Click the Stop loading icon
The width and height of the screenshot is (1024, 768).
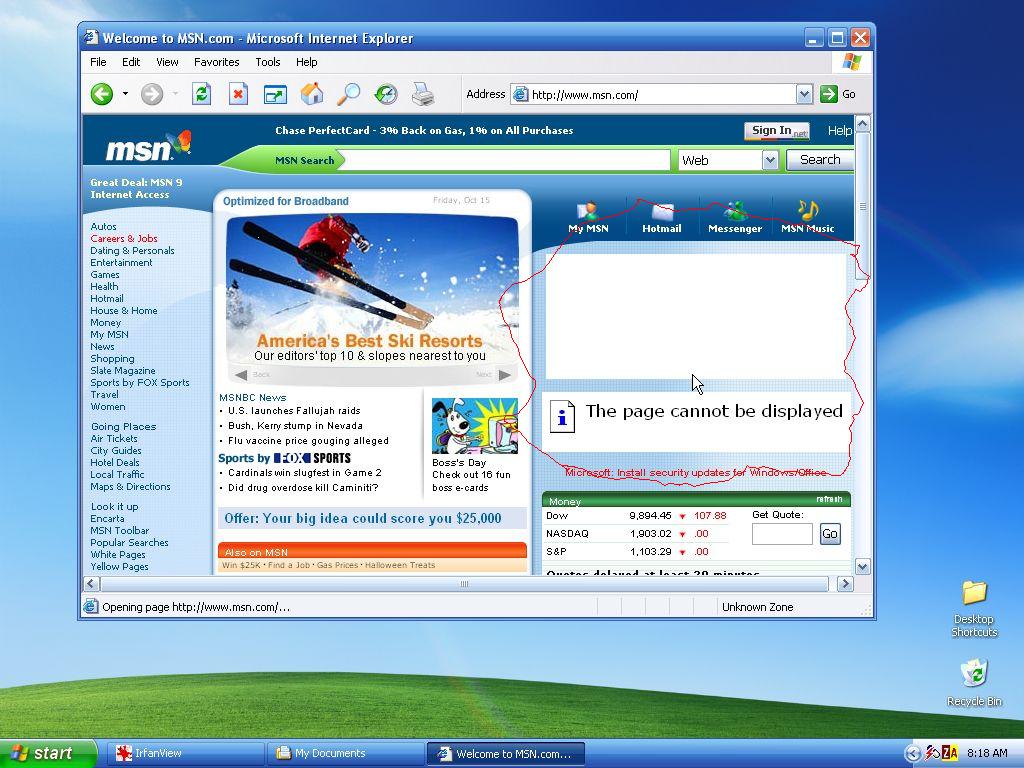(x=238, y=94)
